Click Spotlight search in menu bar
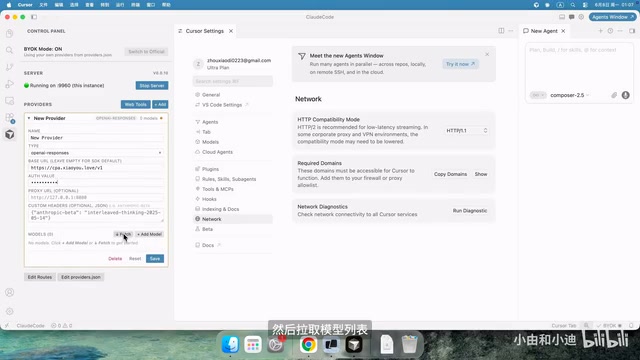 573,5
